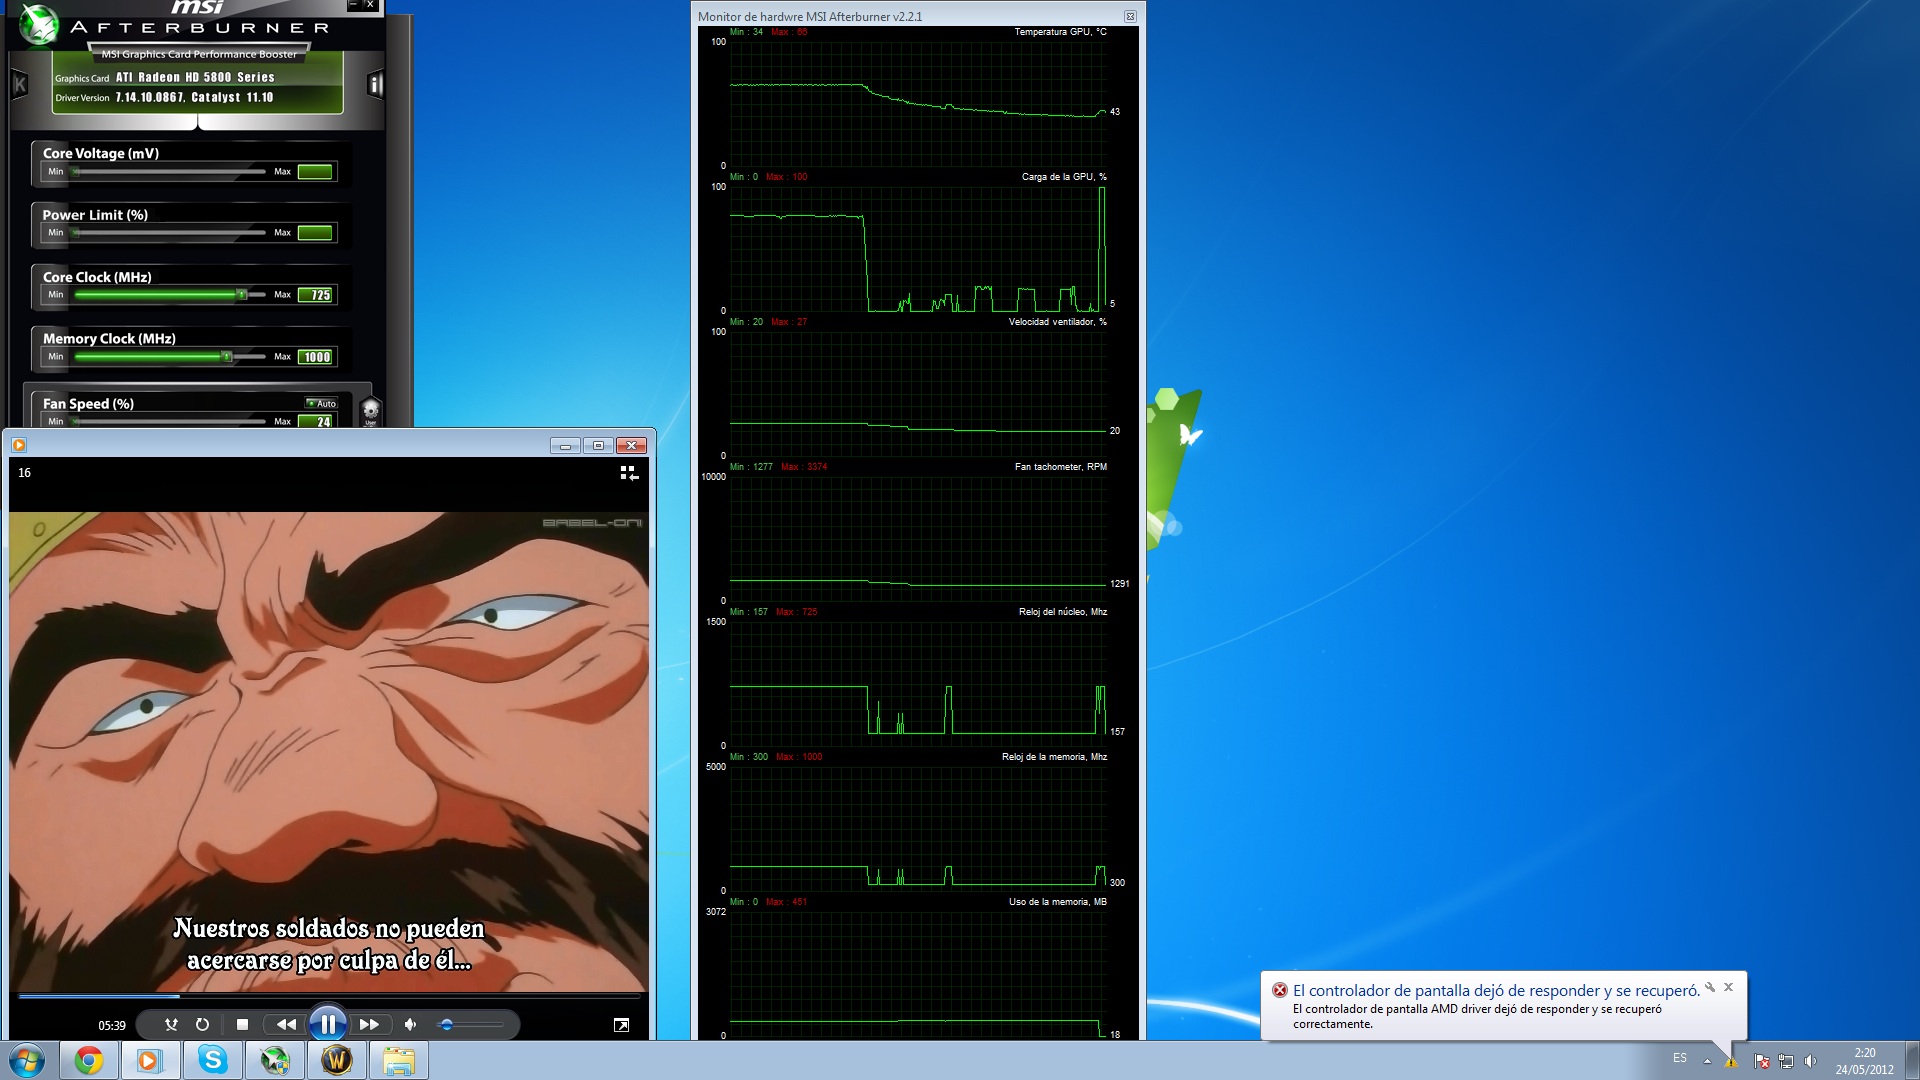Click the Core Clock slider handle
Image resolution: width=1920 pixels, height=1080 pixels.
(241, 295)
